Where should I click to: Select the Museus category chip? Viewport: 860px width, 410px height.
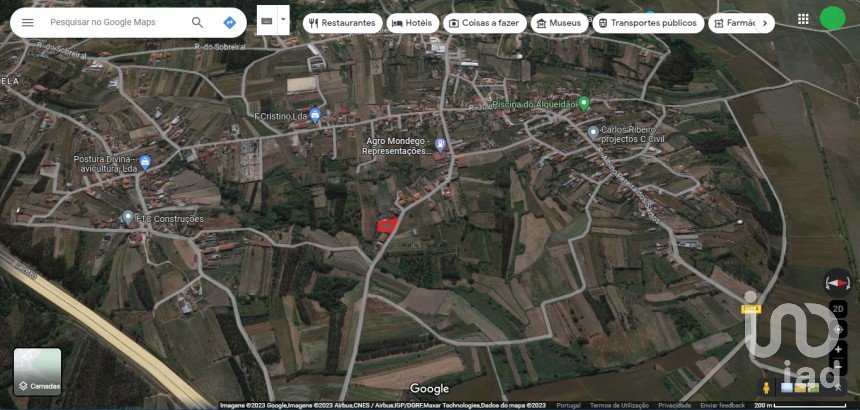(559, 23)
